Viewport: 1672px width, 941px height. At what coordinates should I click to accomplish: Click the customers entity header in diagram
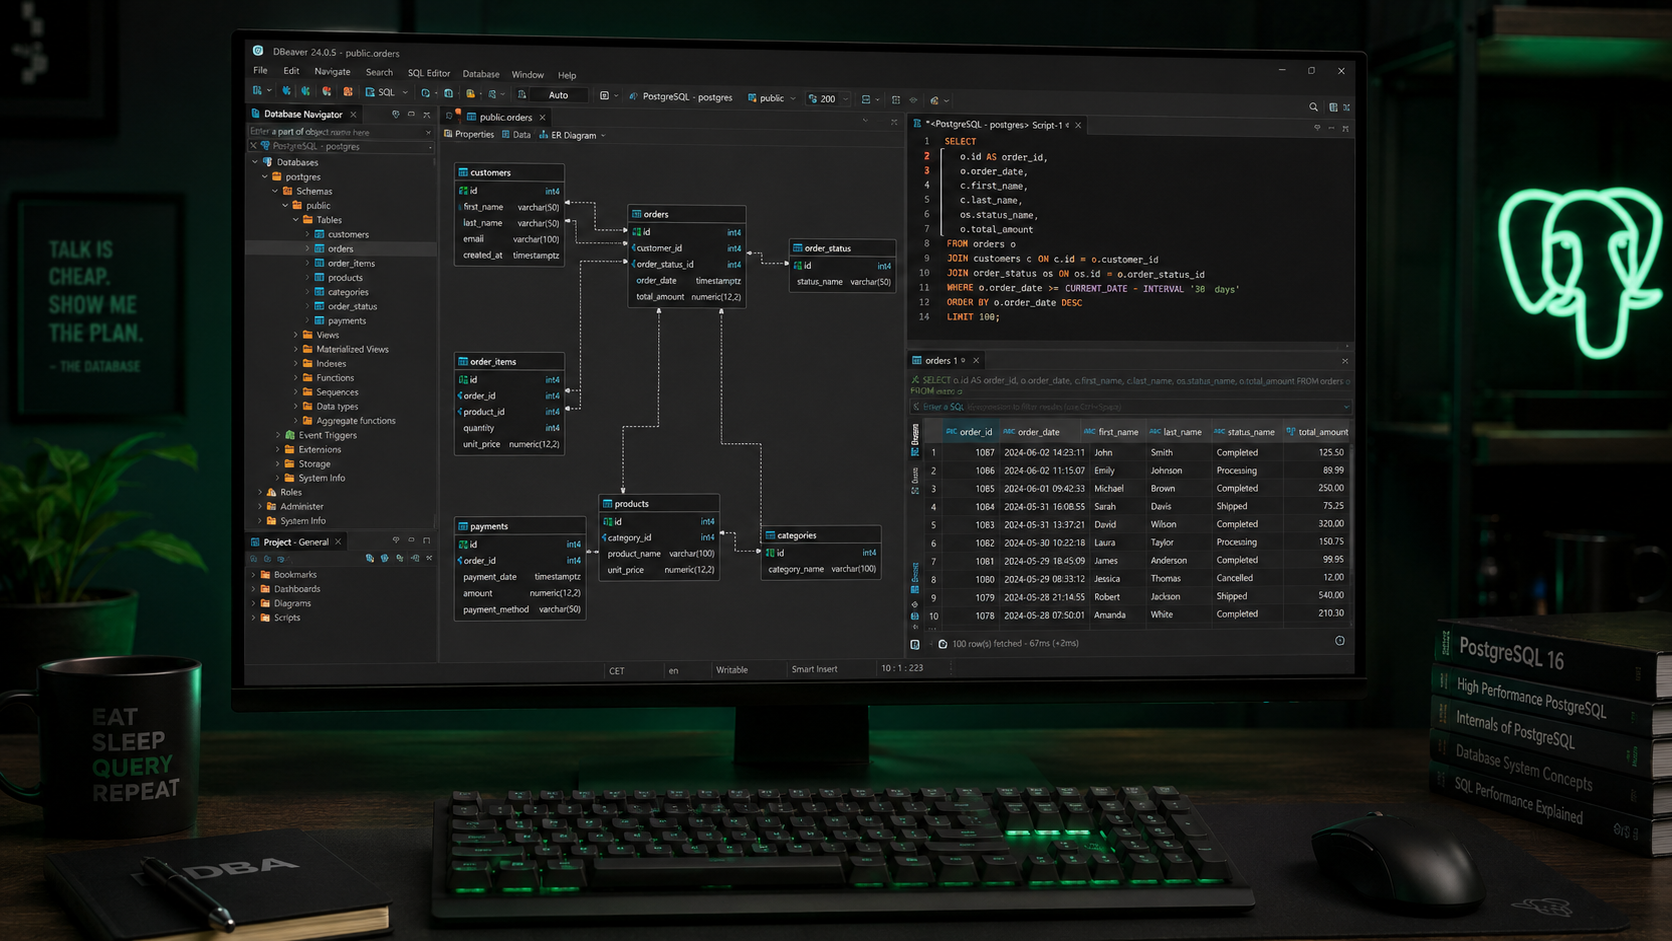509,172
